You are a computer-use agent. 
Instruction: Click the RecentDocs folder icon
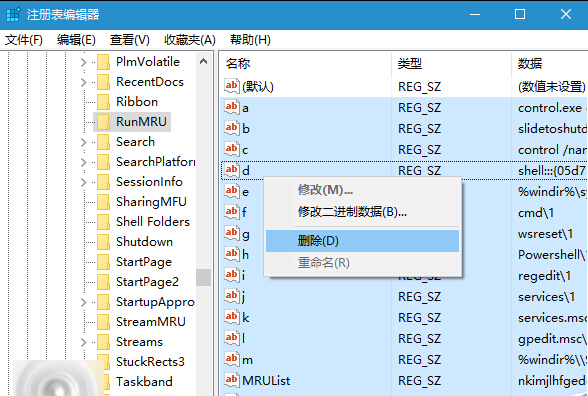pos(103,82)
